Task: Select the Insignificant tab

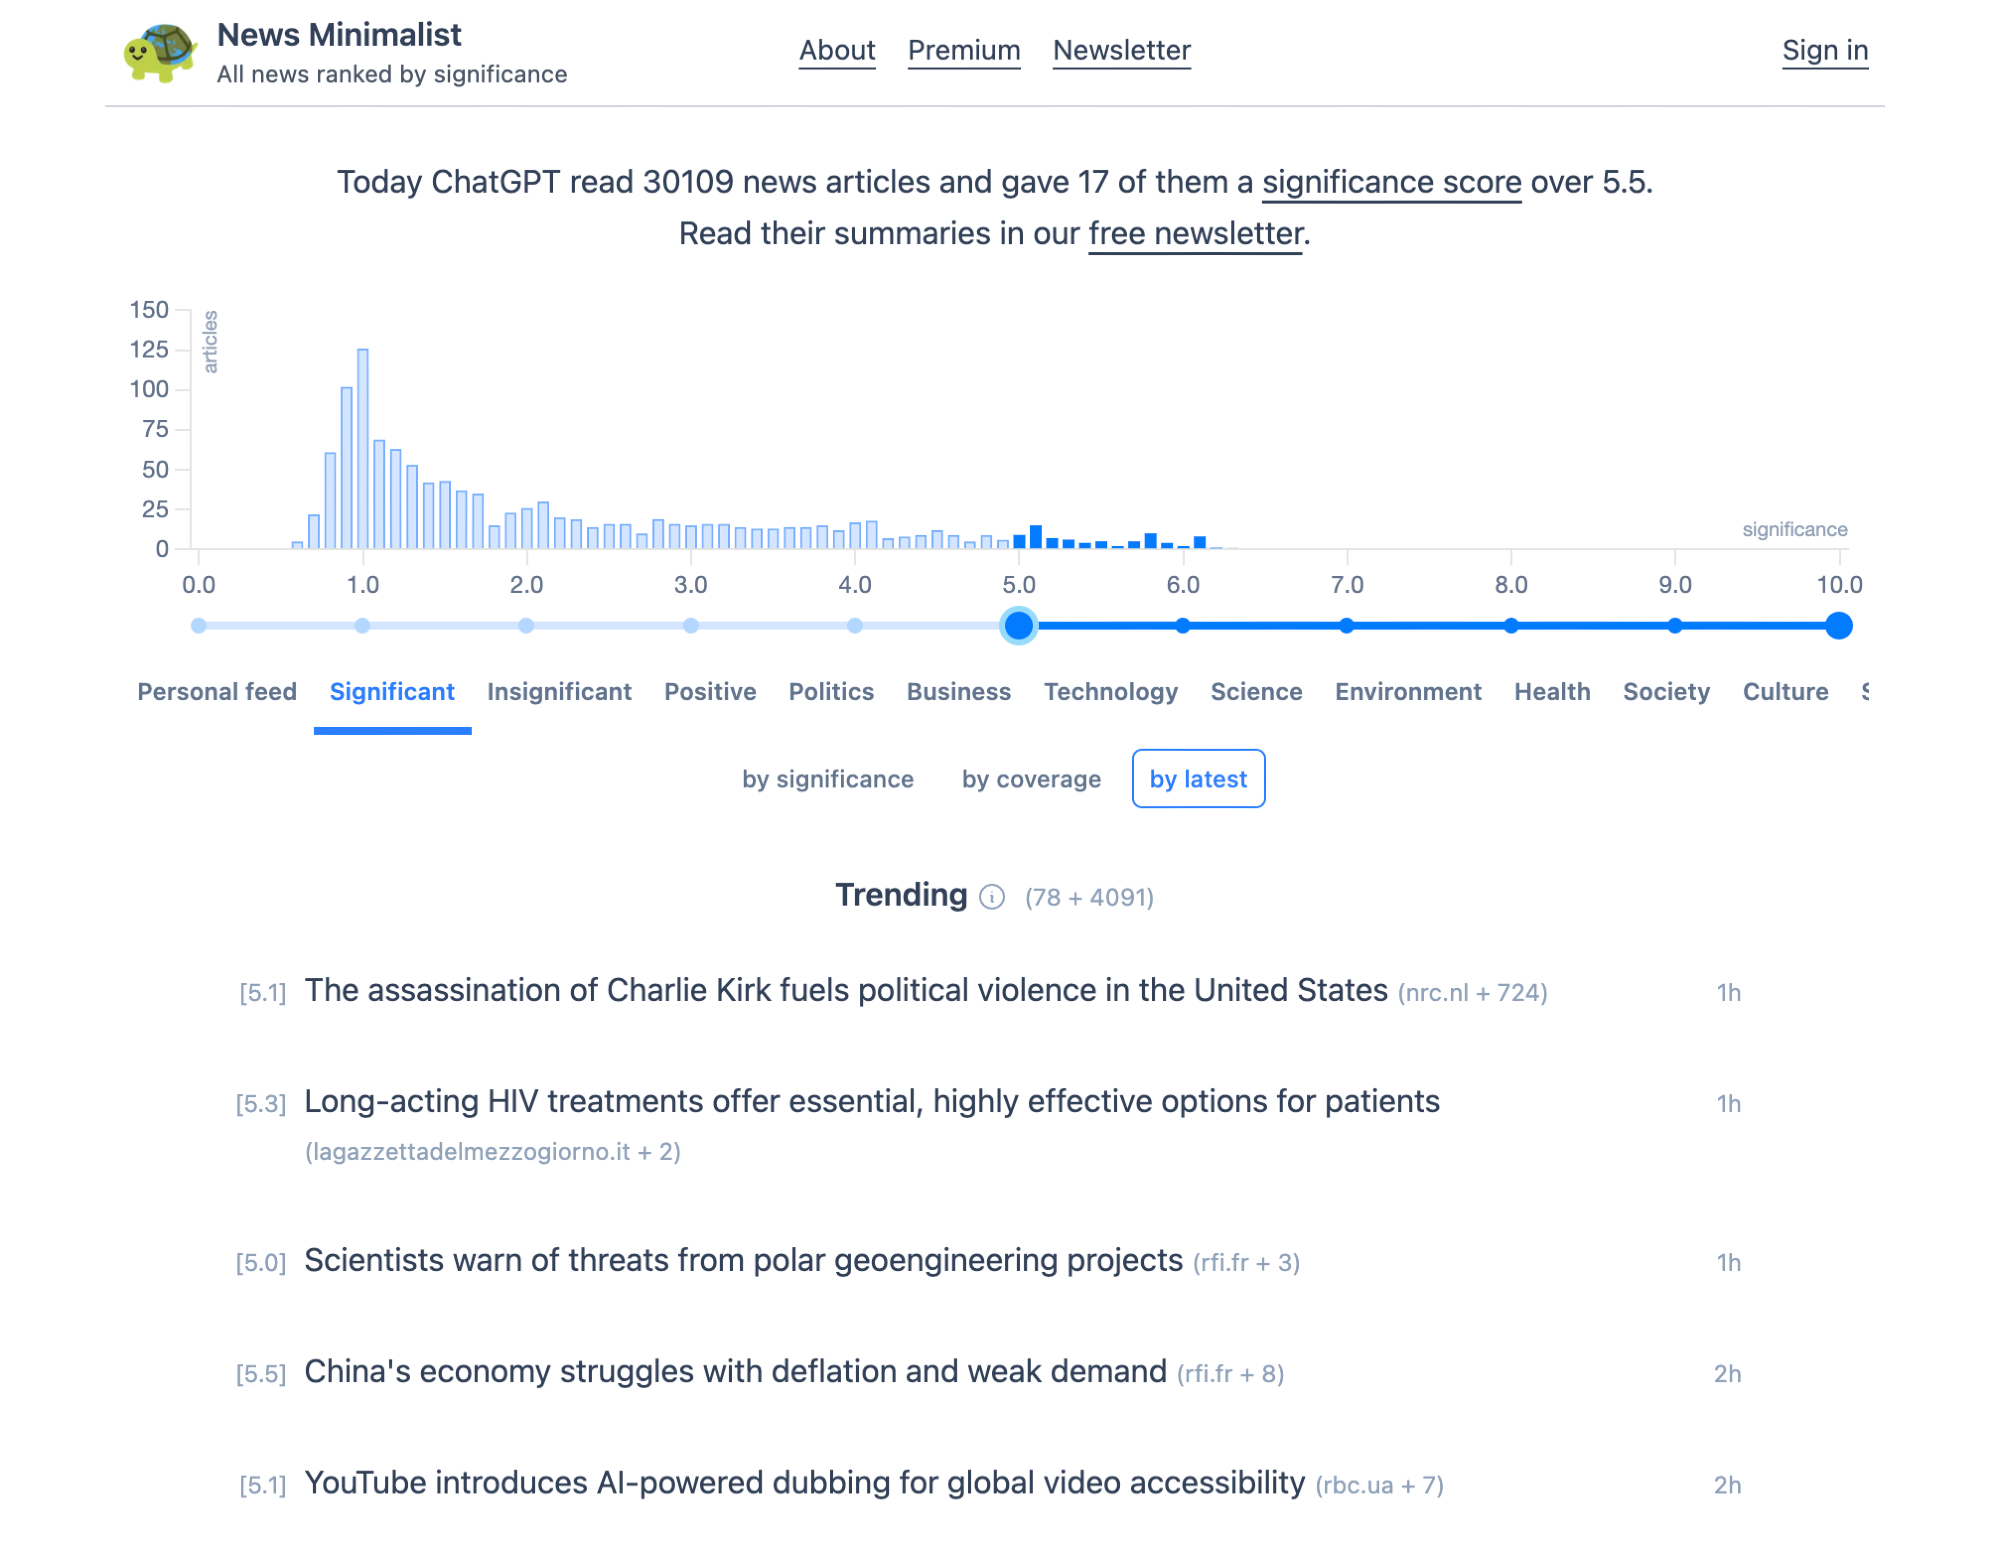Action: point(559,691)
